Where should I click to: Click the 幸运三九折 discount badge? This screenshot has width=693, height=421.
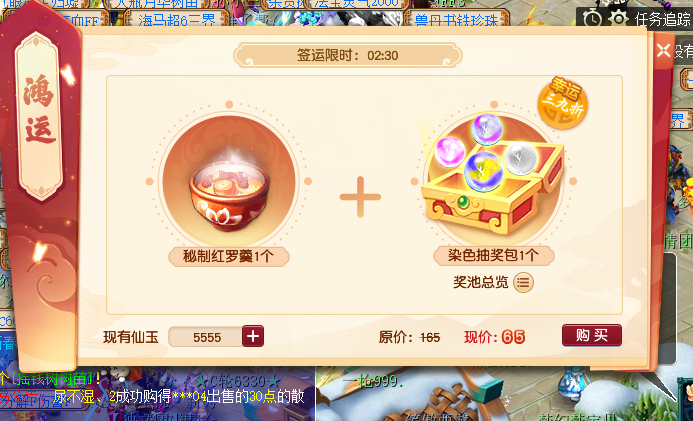pos(562,102)
